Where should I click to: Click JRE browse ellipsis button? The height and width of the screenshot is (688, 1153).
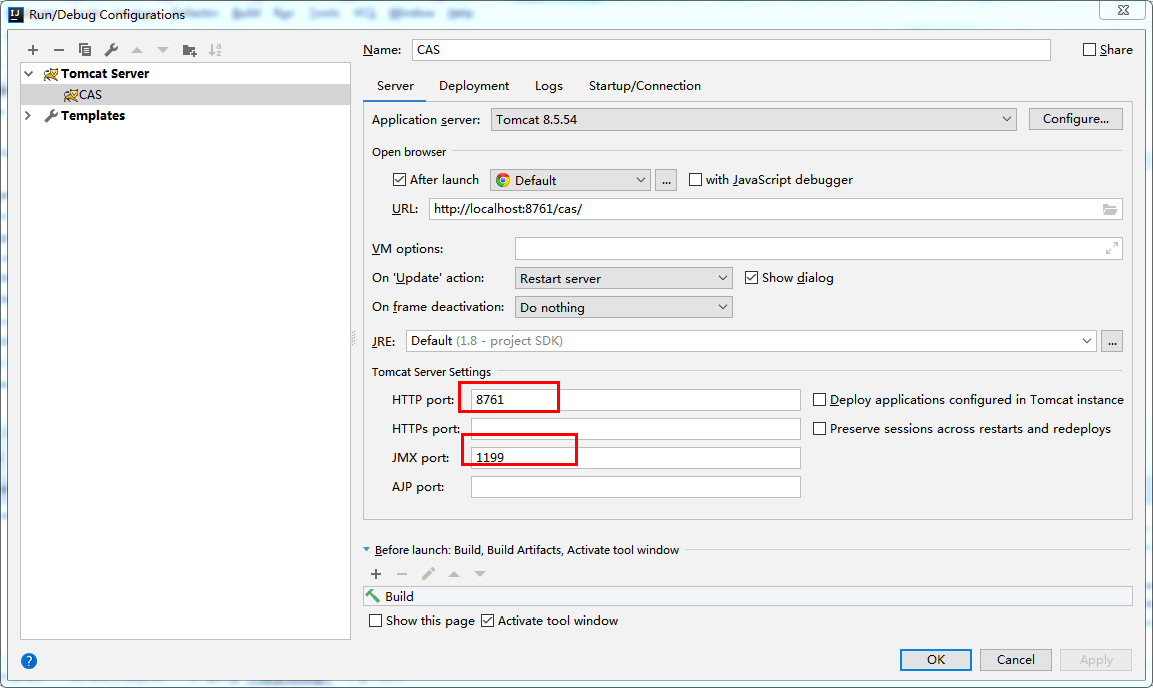(x=1111, y=341)
